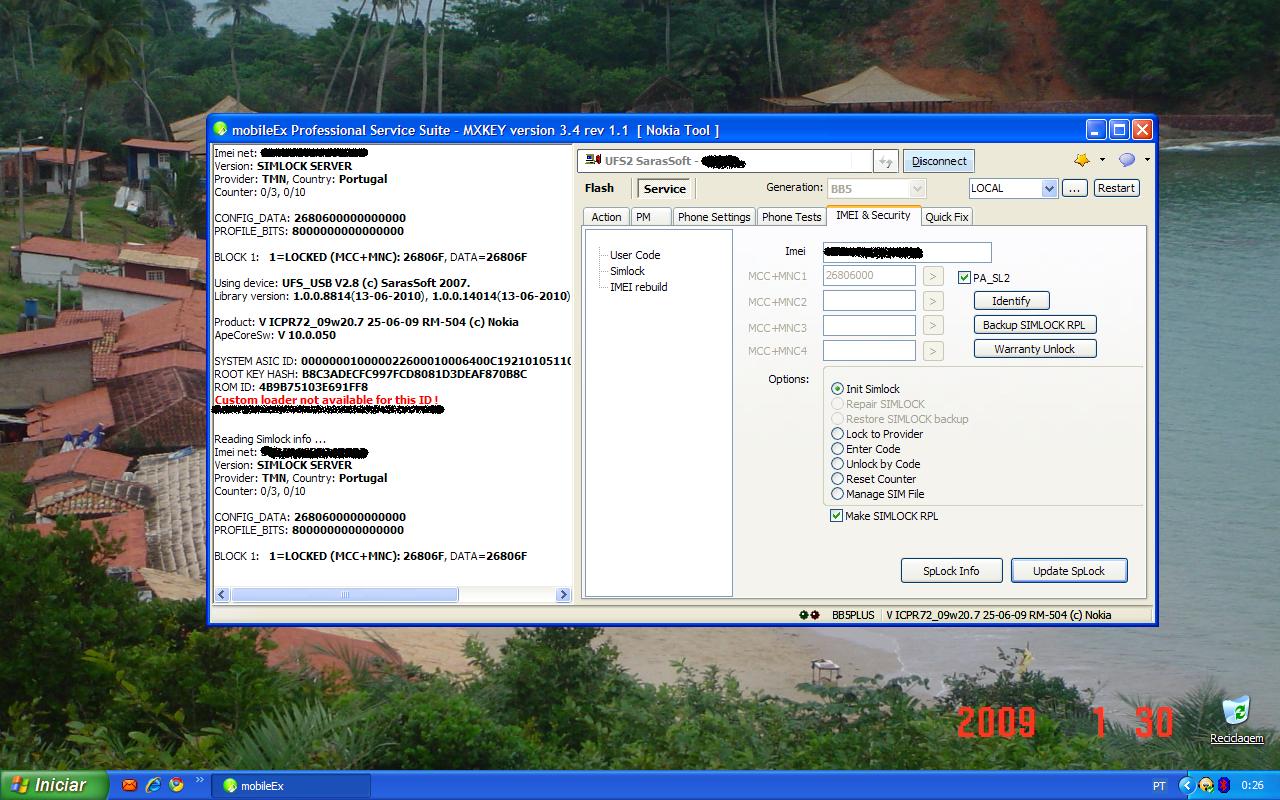Screen dimensions: 1280x800
Task: Click the MCC+MNC3 arrow button
Action: (932, 326)
